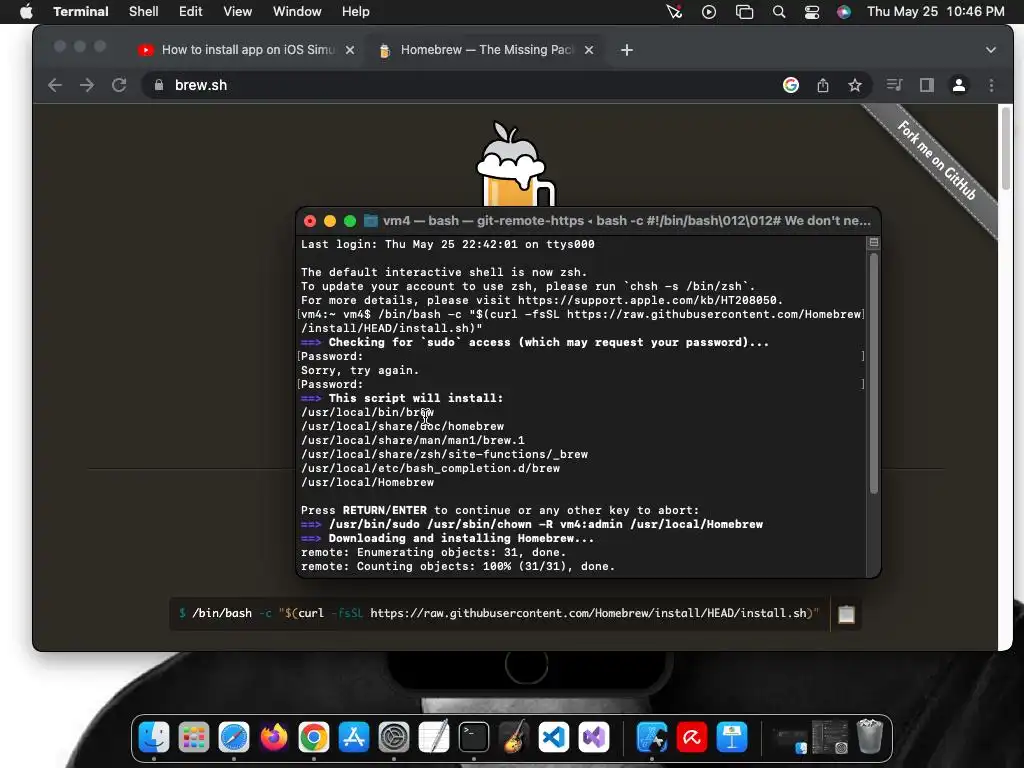Click the folder proxy icon in Terminal title
Screen dimensions: 1024x768
(x=370, y=221)
